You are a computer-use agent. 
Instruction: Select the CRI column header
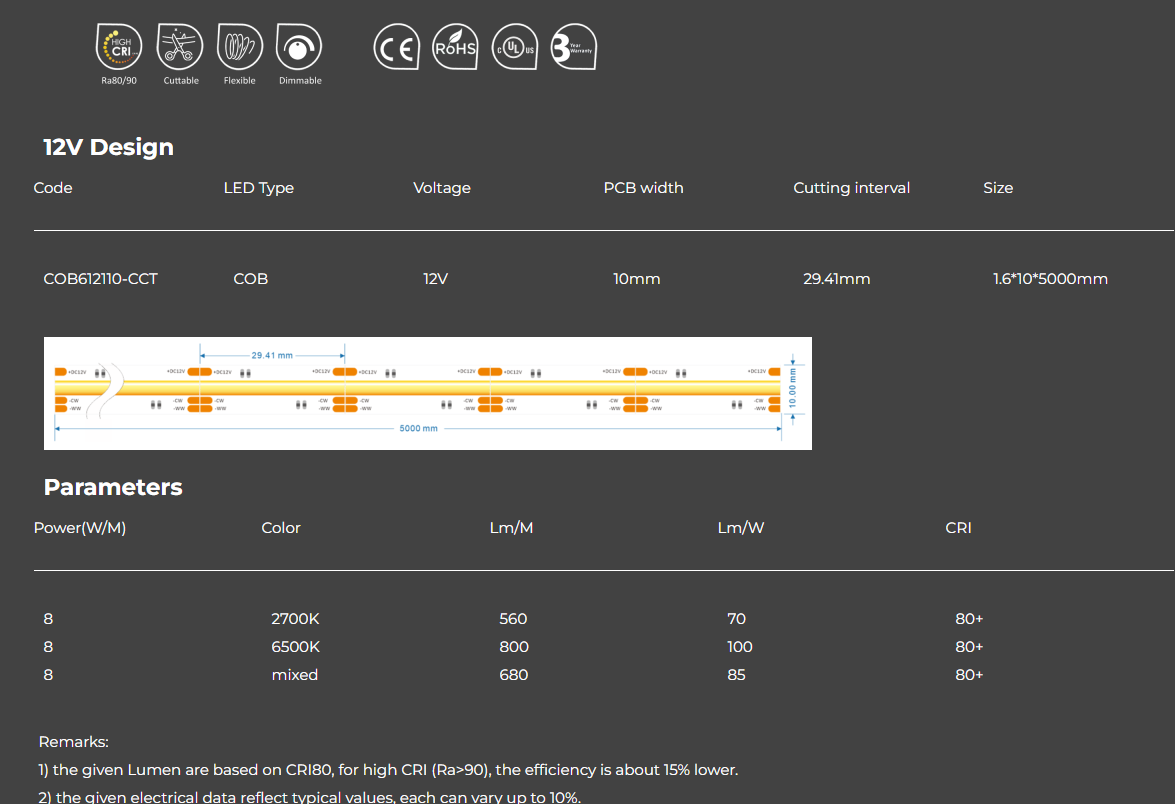point(957,528)
